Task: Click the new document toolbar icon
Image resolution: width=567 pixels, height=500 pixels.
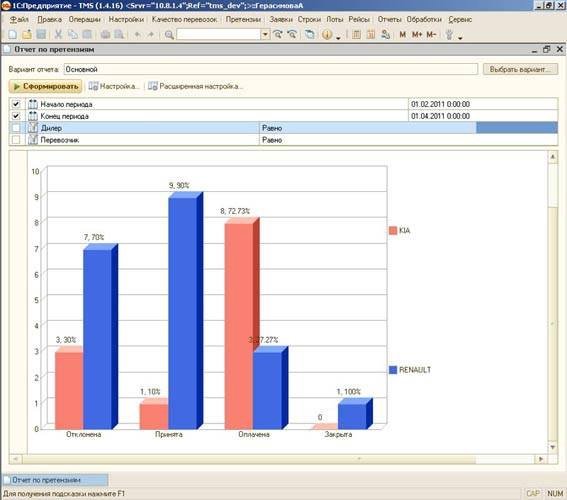Action: (12, 34)
